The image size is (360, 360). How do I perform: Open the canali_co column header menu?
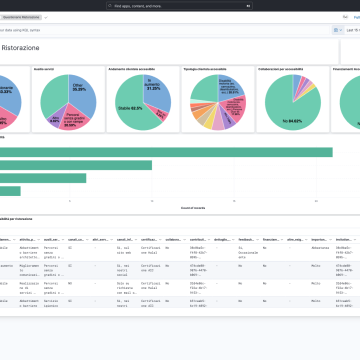tap(86, 239)
